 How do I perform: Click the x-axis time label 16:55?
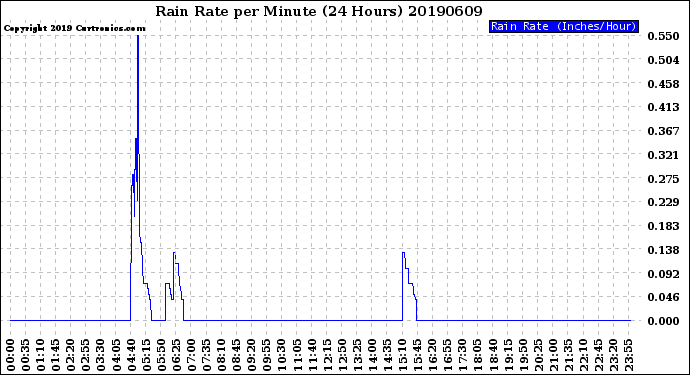[x=448, y=355]
